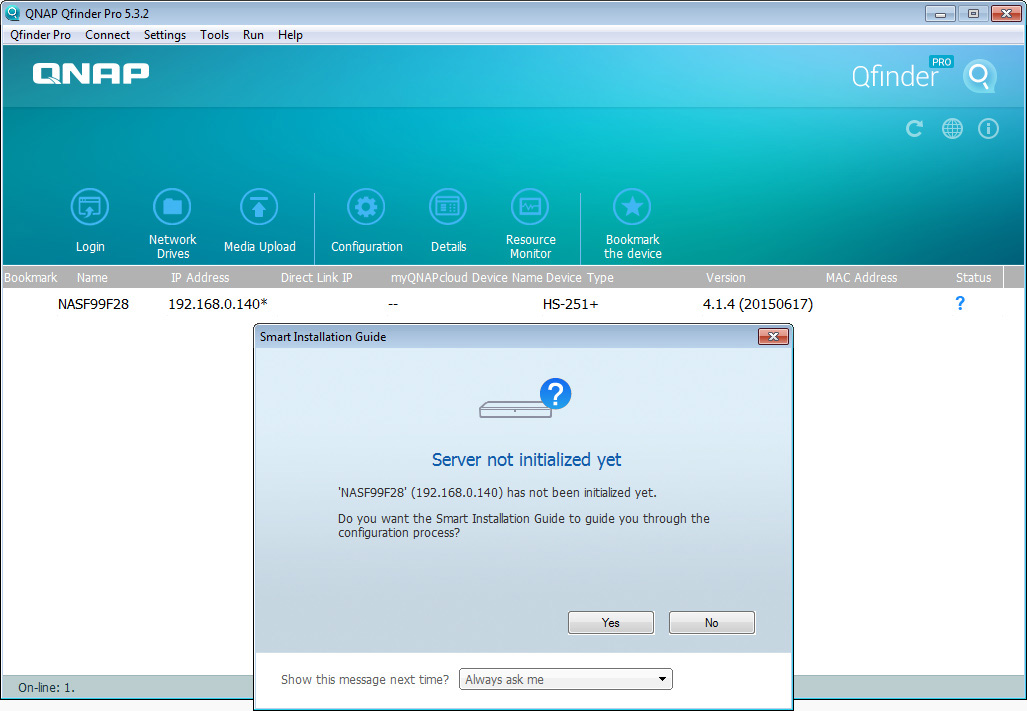
Task: Click the QNAP logo
Action: [91, 73]
